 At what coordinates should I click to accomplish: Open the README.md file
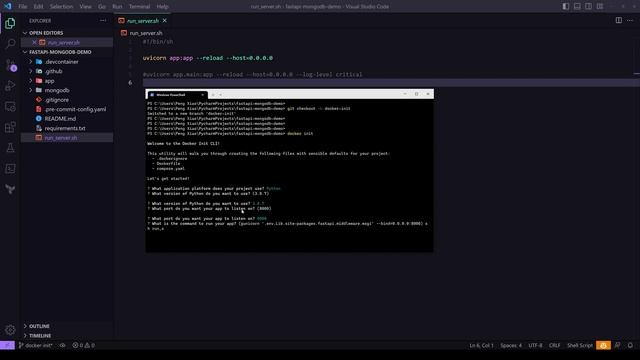coord(60,119)
